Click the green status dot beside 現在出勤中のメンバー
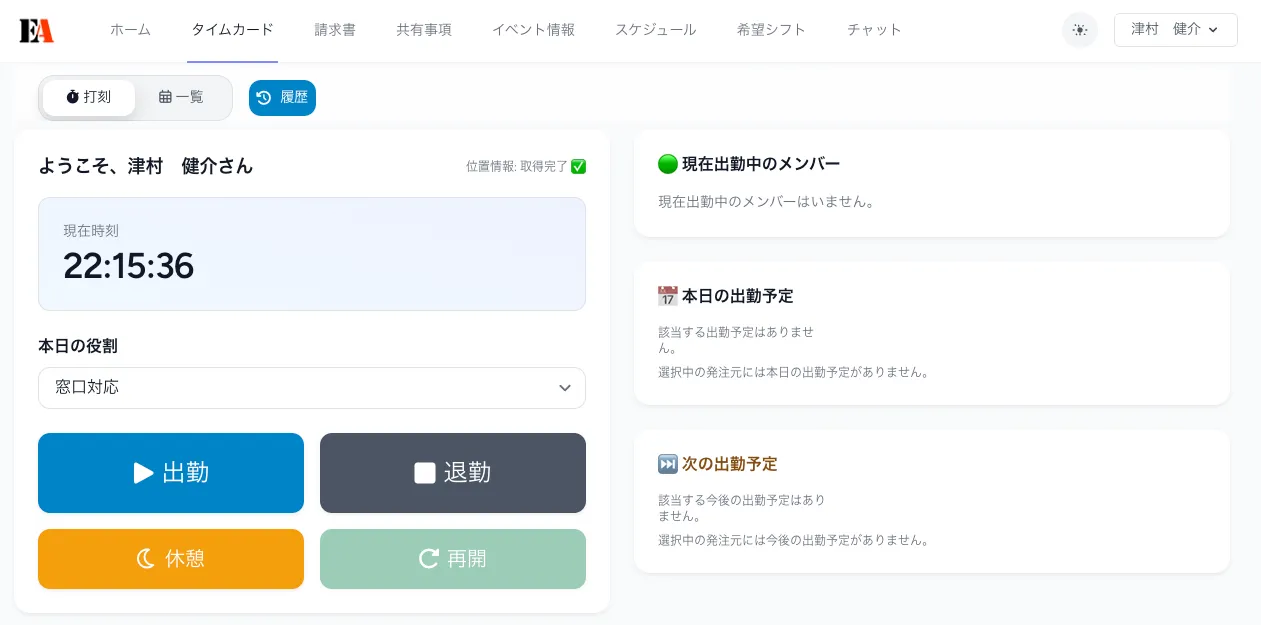This screenshot has width=1261, height=625. (x=667, y=164)
